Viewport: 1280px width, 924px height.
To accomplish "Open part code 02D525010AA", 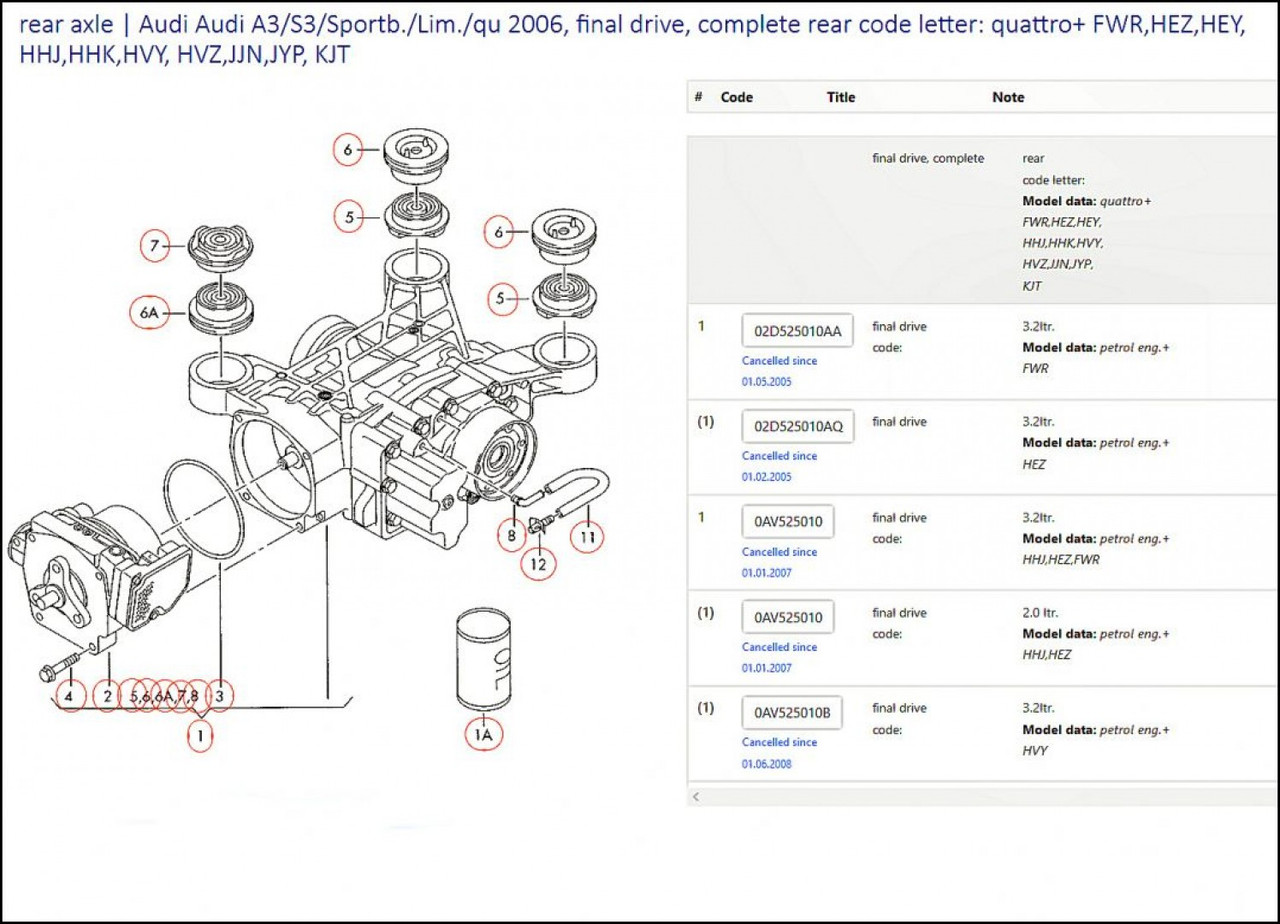I will 797,331.
